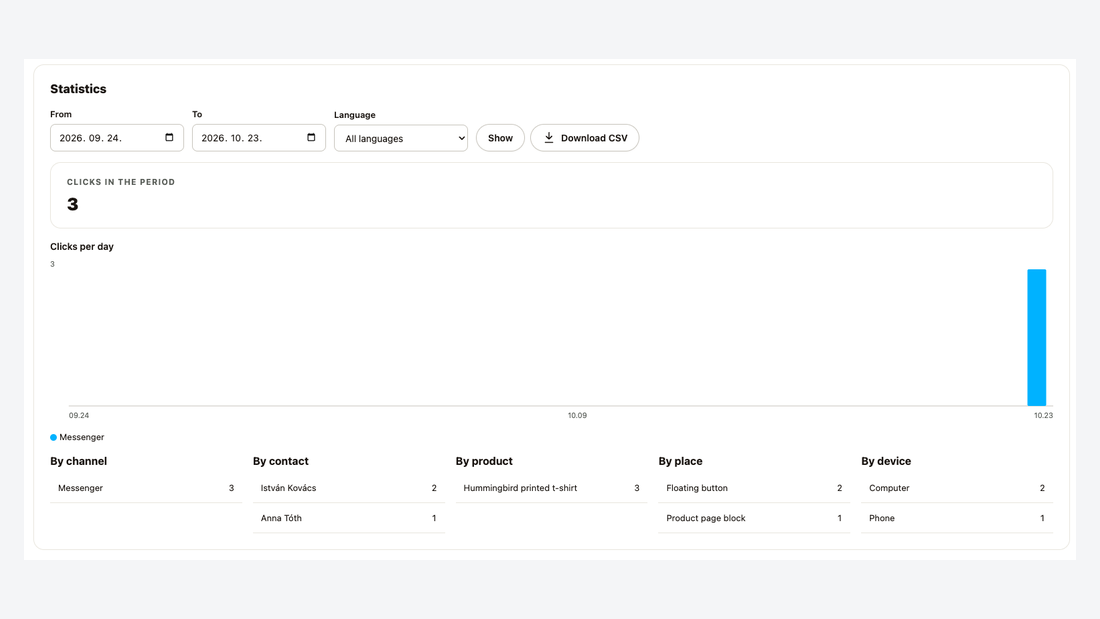This screenshot has width=1100, height=619.
Task: Select the Computer device row
Action: [x=957, y=488]
